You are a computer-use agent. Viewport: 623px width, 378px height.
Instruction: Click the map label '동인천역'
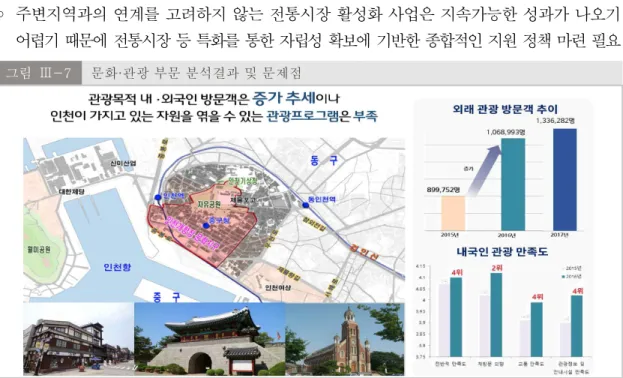322,199
